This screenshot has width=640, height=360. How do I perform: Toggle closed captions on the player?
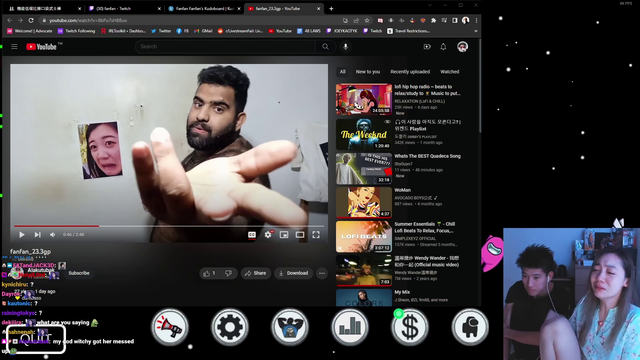coord(252,235)
